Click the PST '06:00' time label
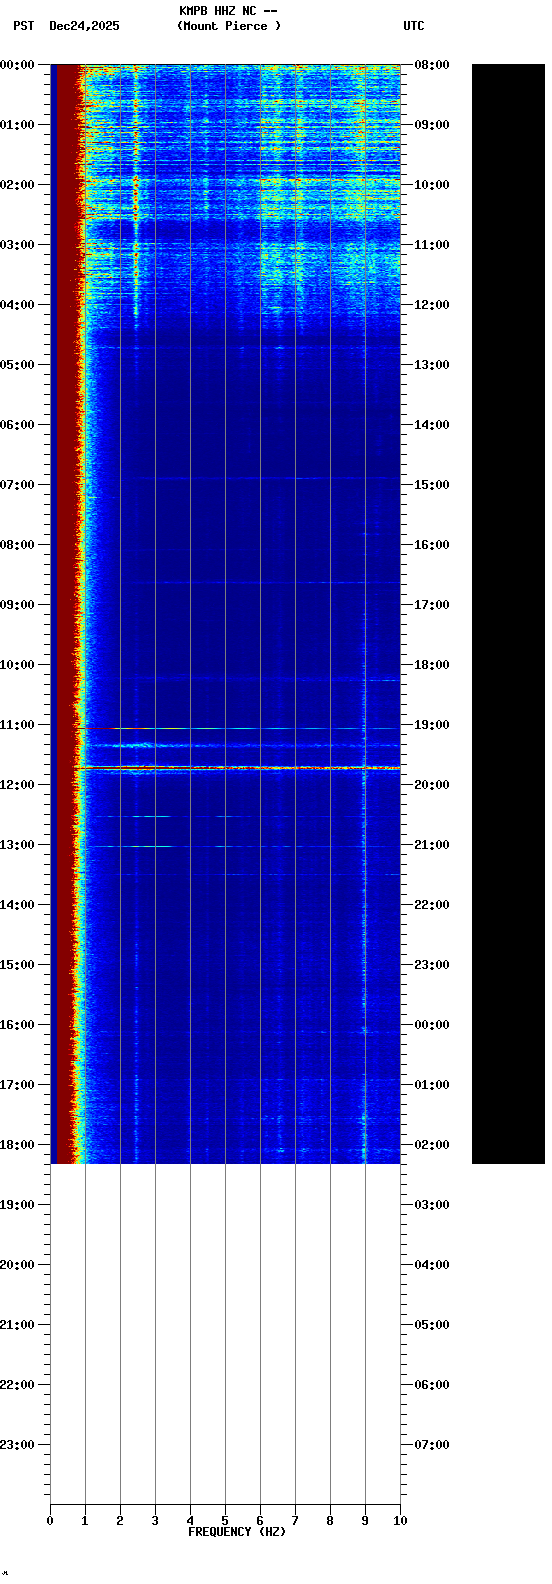This screenshot has height=1584, width=552. click(x=18, y=425)
